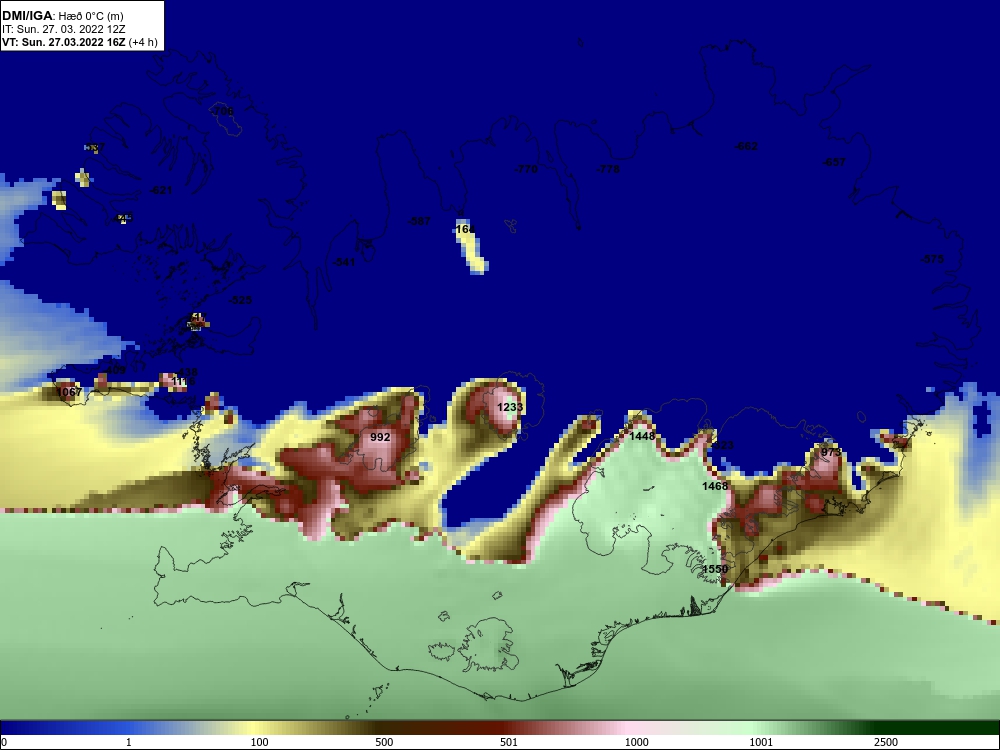Click the -438 value label on the map
Image resolution: width=1000 pixels, height=750 pixels.
(186, 372)
